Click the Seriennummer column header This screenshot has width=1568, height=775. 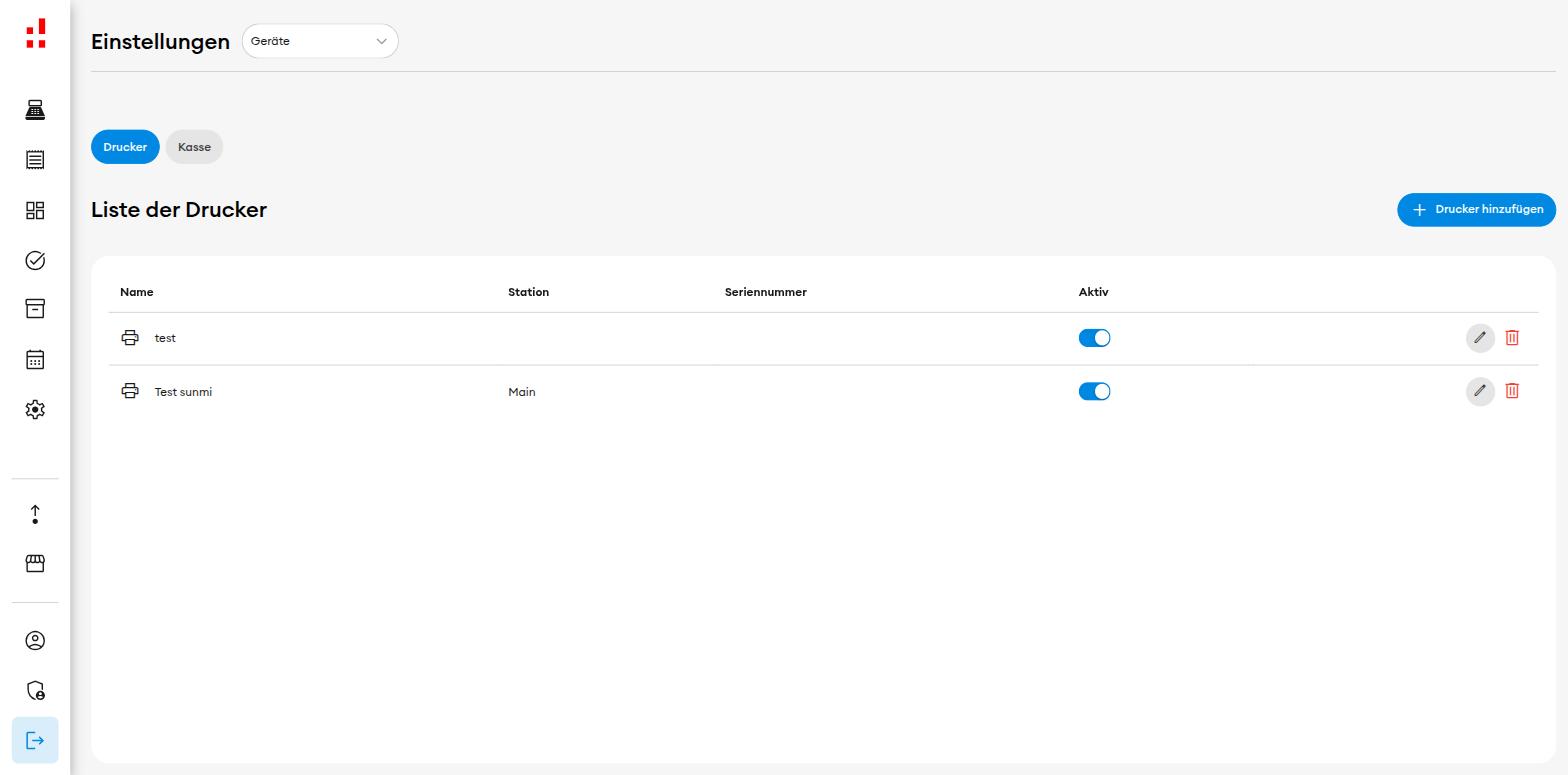[766, 292]
